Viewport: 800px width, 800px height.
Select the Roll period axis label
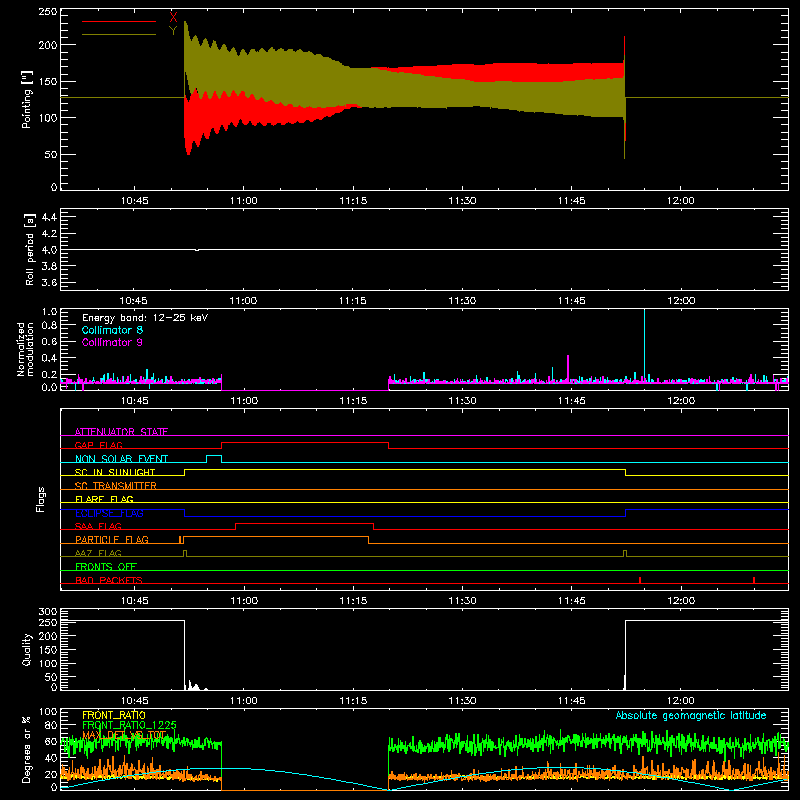click(x=30, y=250)
